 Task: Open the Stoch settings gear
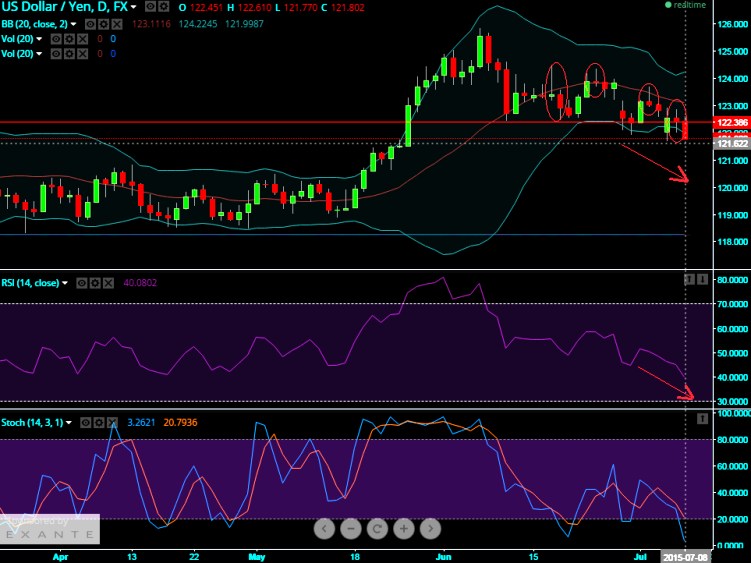click(x=99, y=423)
